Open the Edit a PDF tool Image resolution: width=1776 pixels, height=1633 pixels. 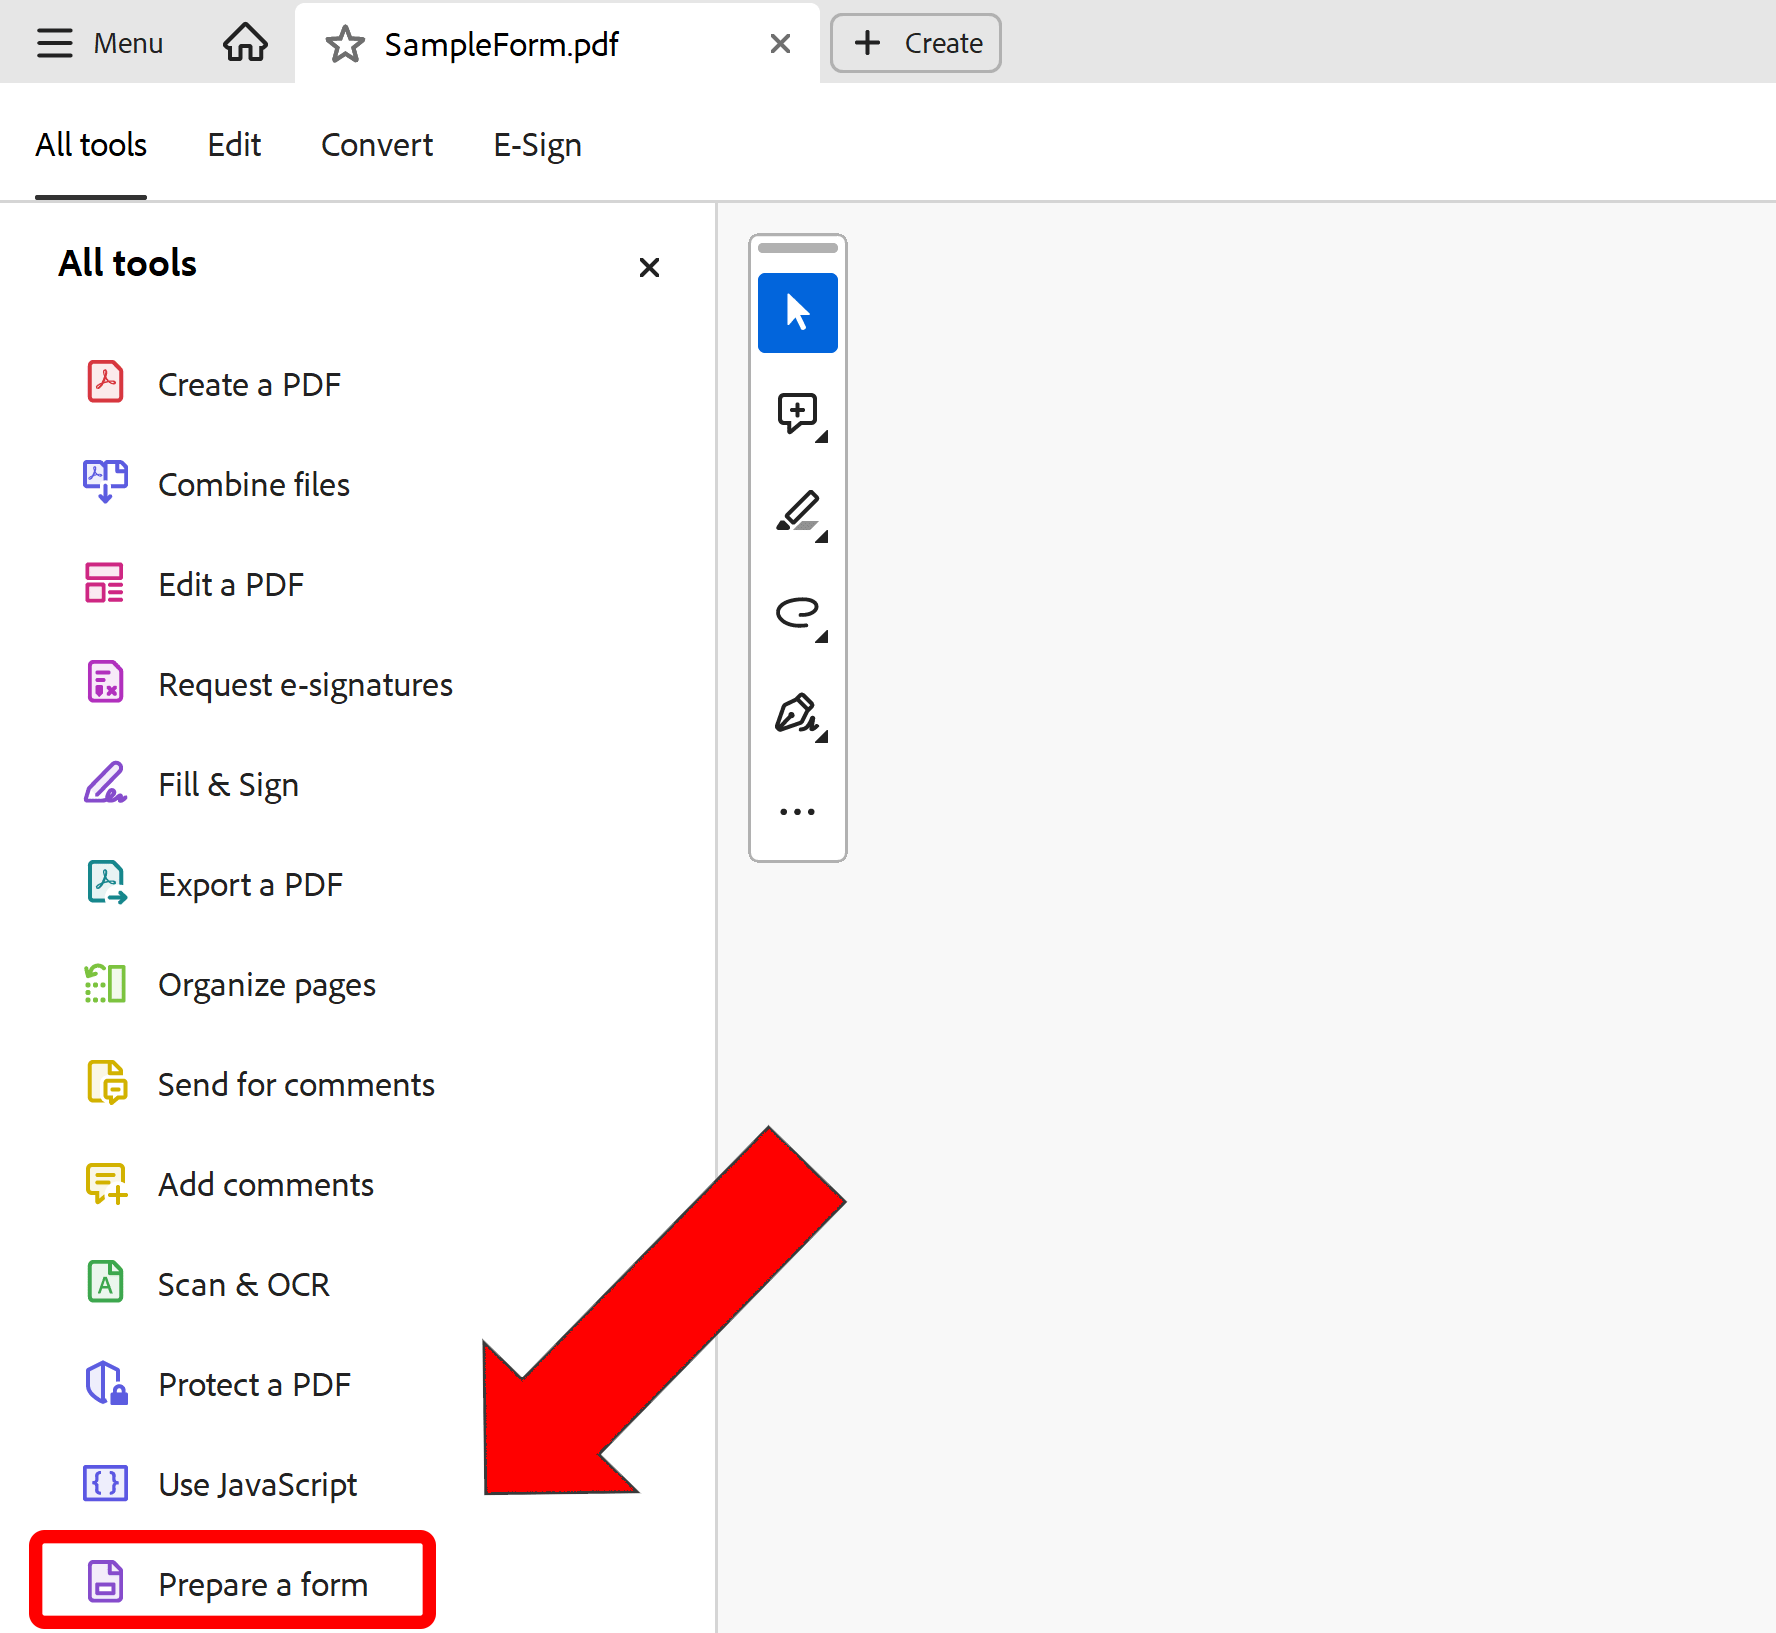coord(230,584)
